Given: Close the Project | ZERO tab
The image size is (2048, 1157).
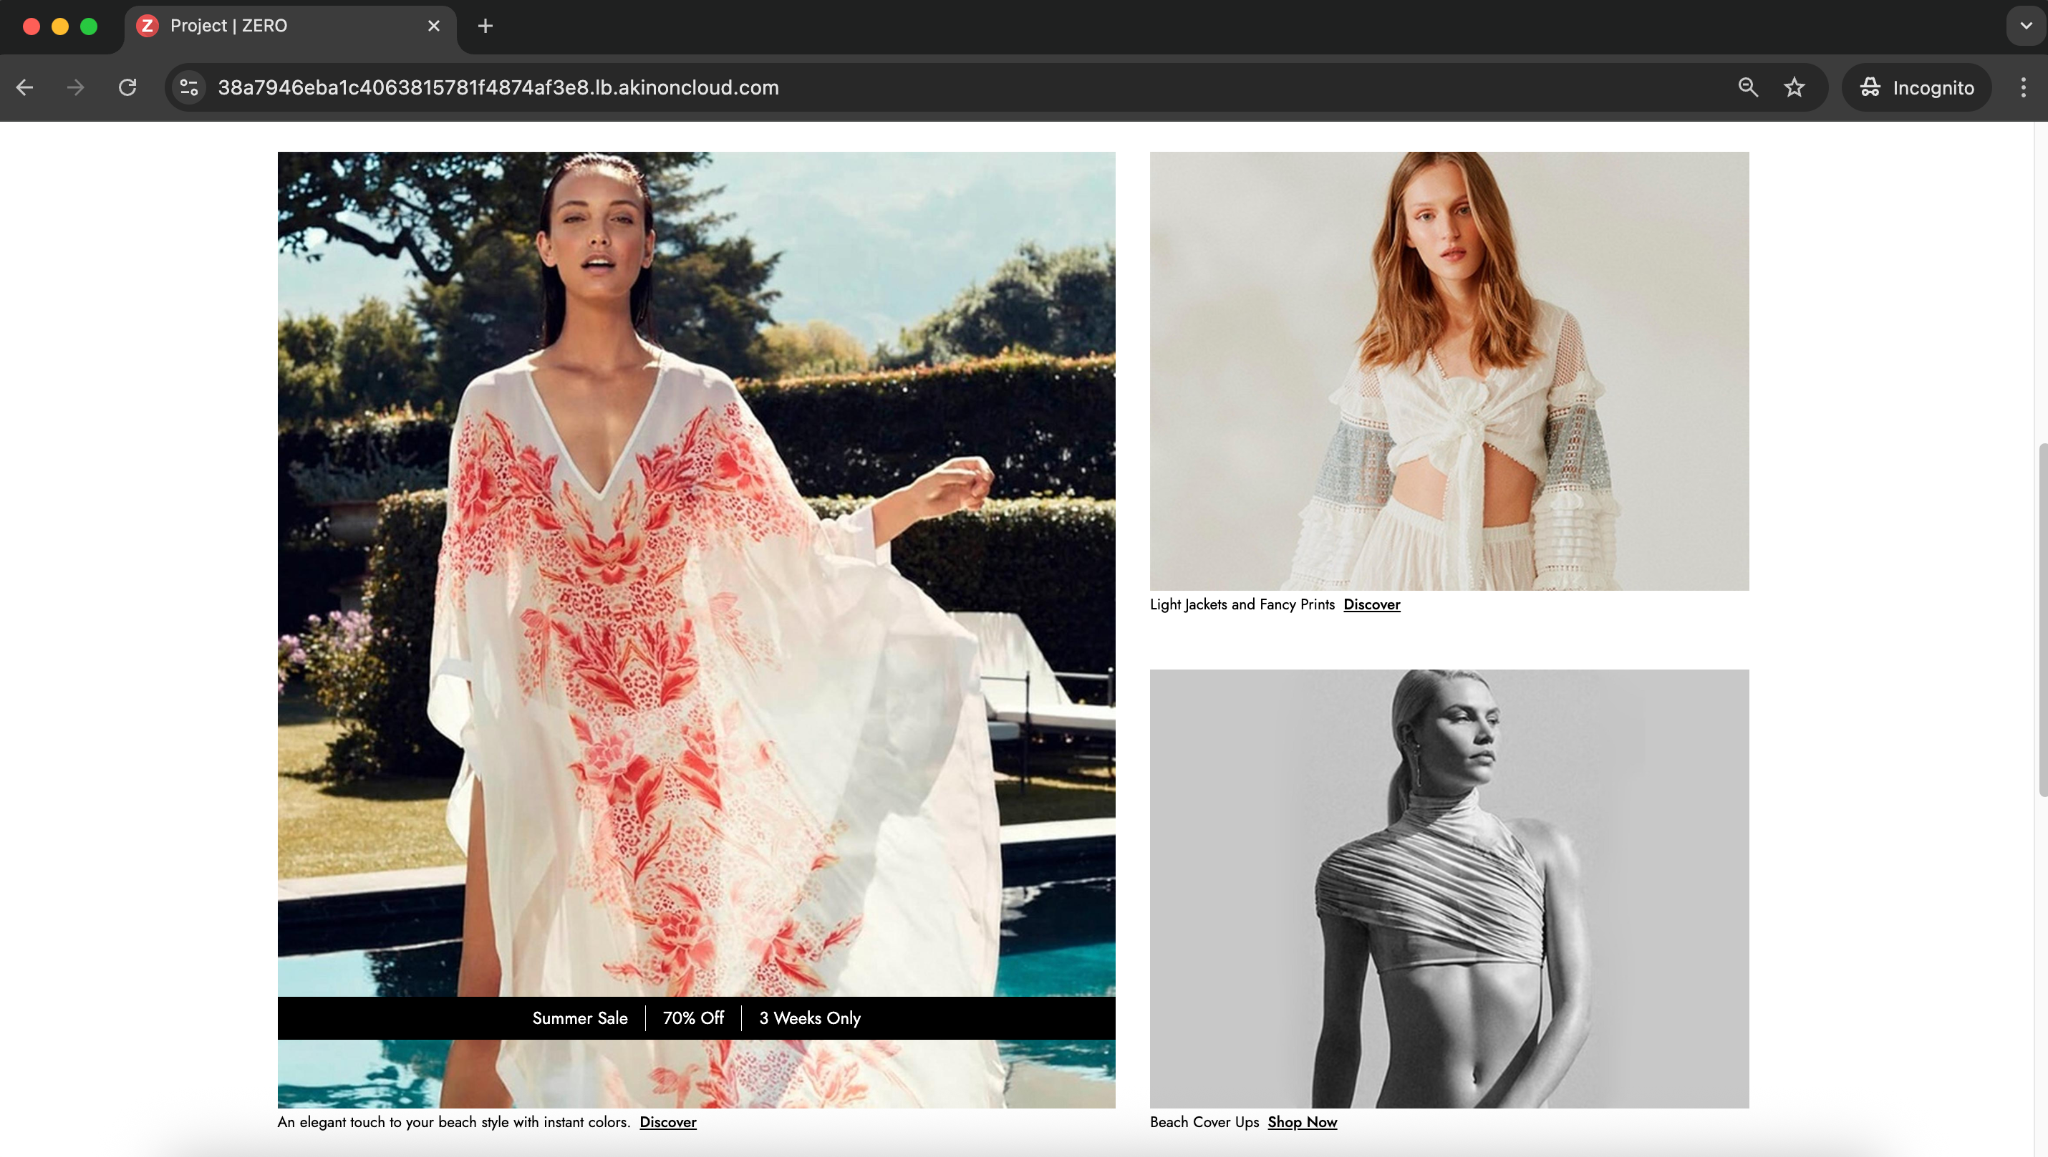Looking at the screenshot, I should pos(434,26).
